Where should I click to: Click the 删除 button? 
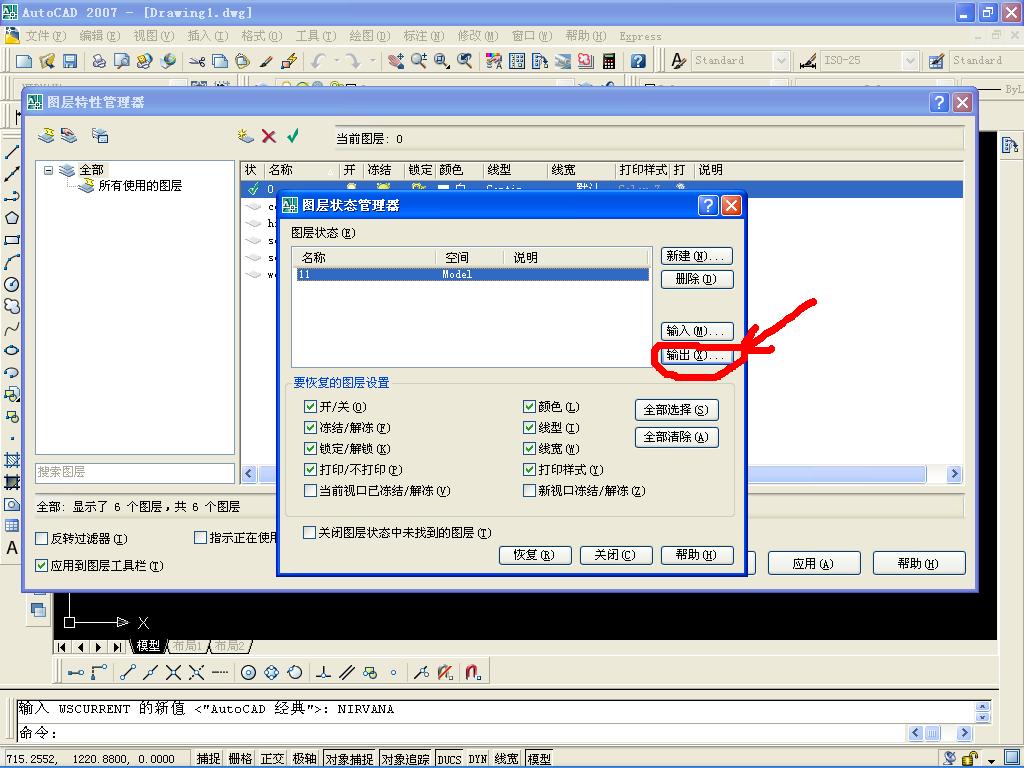pos(697,279)
